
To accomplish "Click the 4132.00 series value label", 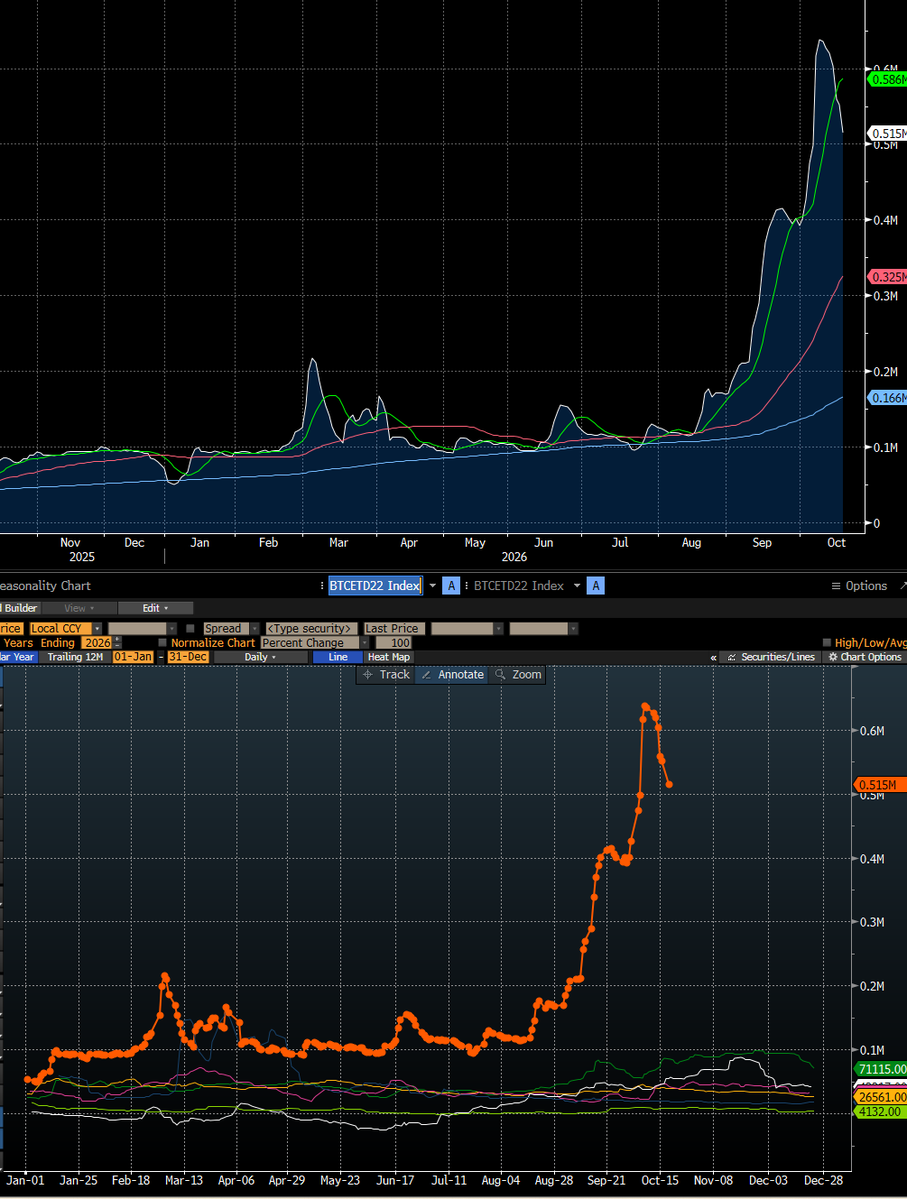I will pyautogui.click(x=880, y=1112).
